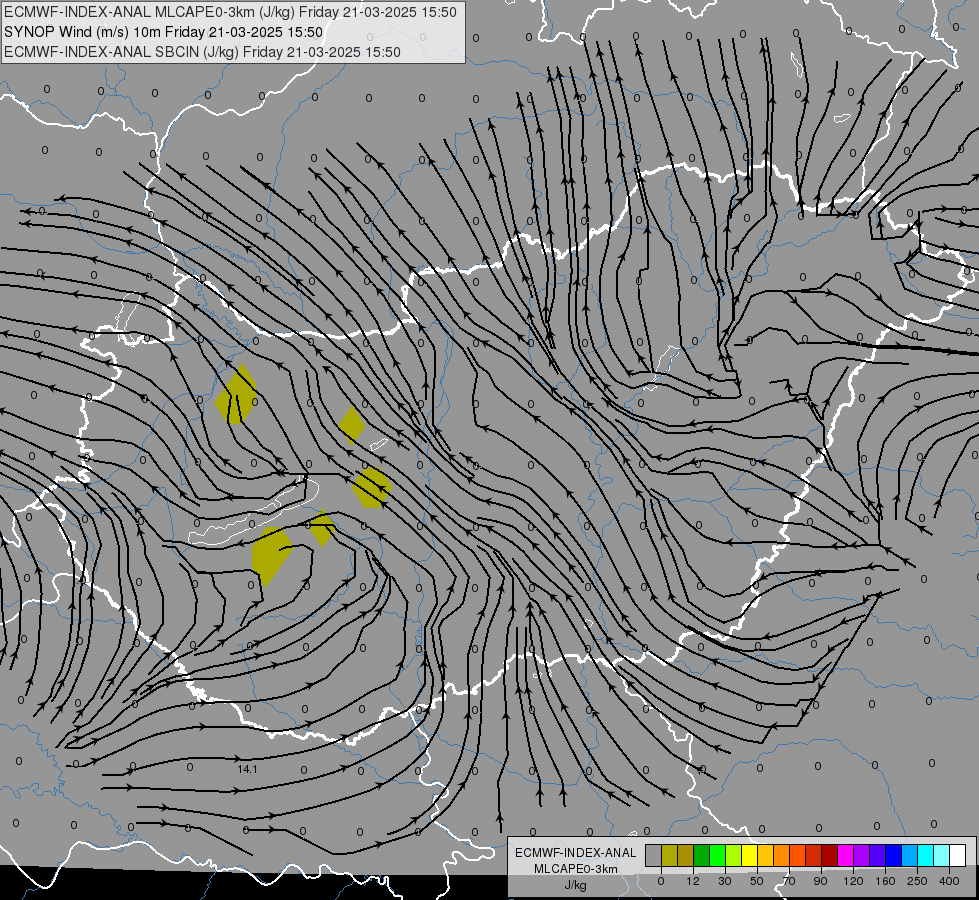Pick the pale cyan legend swatch
This screenshot has width=979, height=900.
[942, 855]
